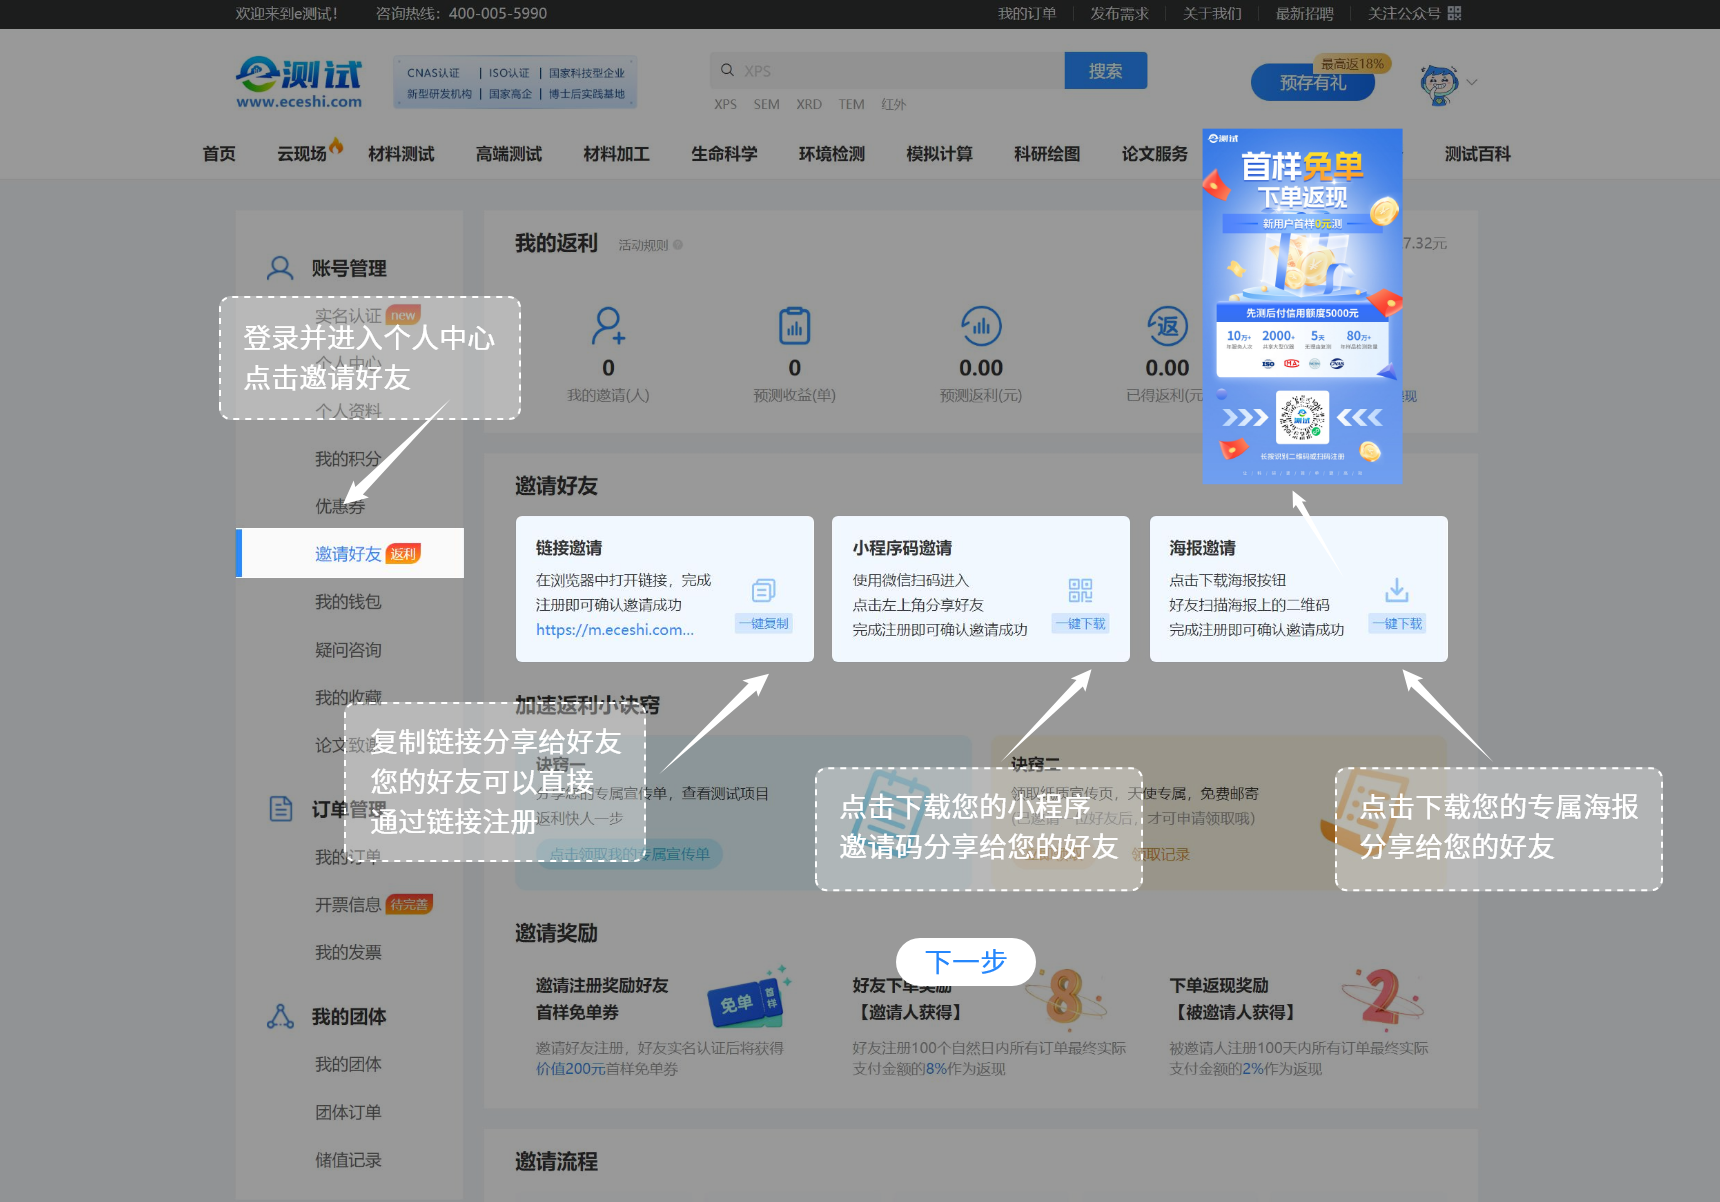Click the user avatar mascot icon
1720x1202 pixels.
click(1438, 84)
